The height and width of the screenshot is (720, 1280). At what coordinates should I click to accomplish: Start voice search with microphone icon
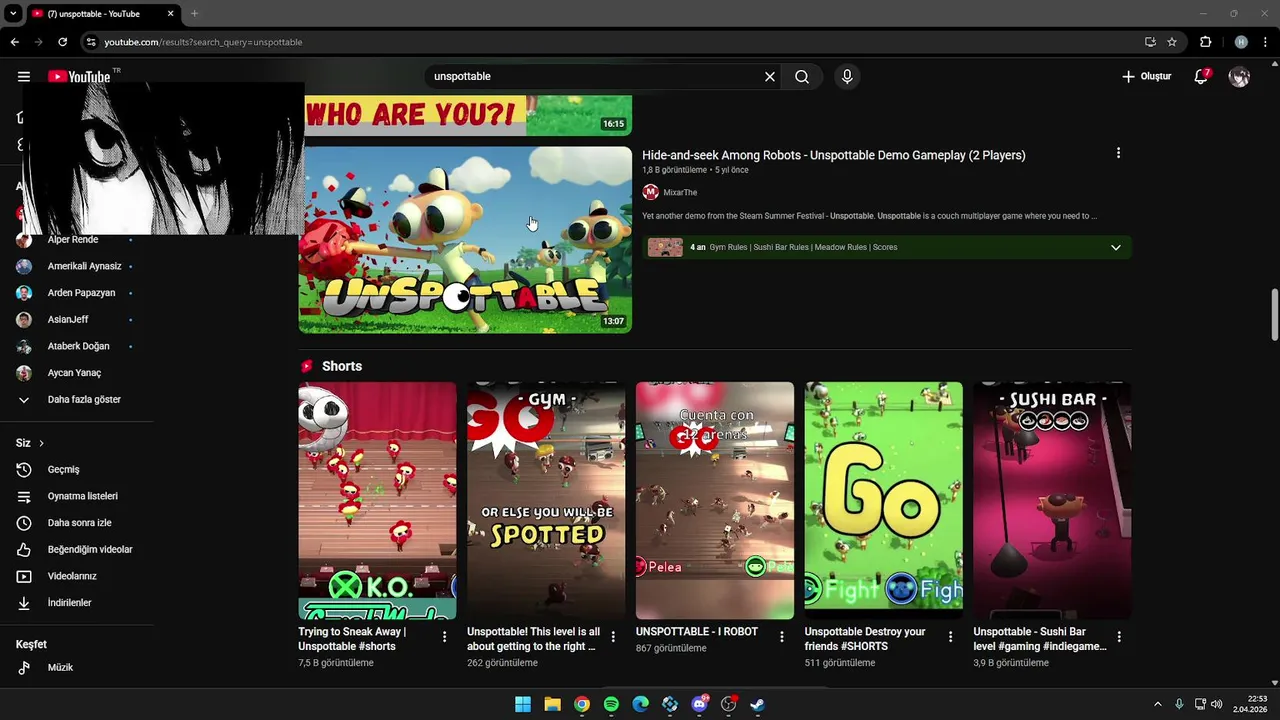pos(847,76)
